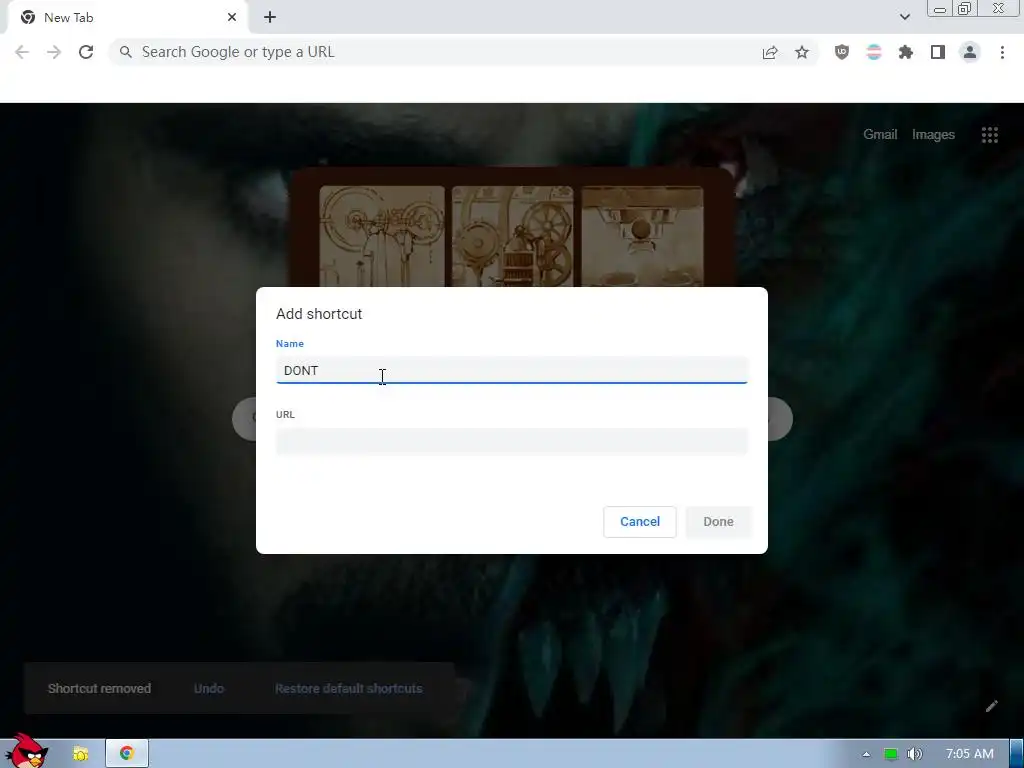Click Undo in the shortcut removed toast
The height and width of the screenshot is (768, 1024).
[x=209, y=688]
